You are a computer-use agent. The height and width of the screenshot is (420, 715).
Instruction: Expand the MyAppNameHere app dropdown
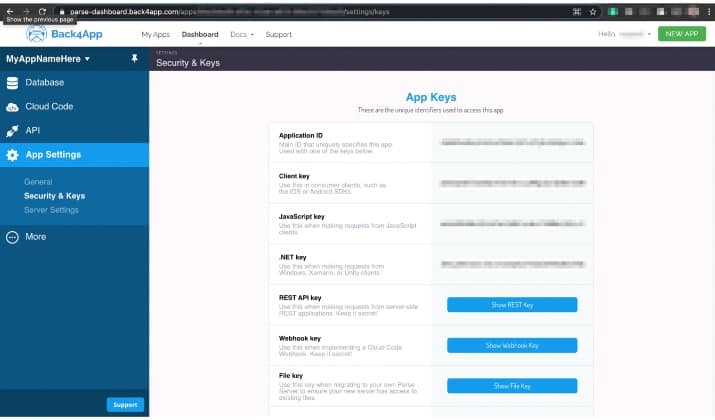point(48,59)
